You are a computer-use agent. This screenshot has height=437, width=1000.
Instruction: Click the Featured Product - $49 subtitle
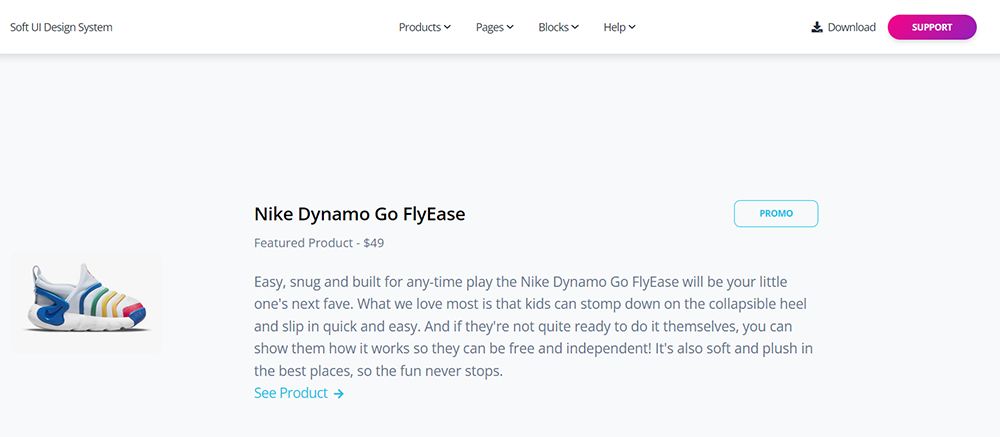[319, 243]
